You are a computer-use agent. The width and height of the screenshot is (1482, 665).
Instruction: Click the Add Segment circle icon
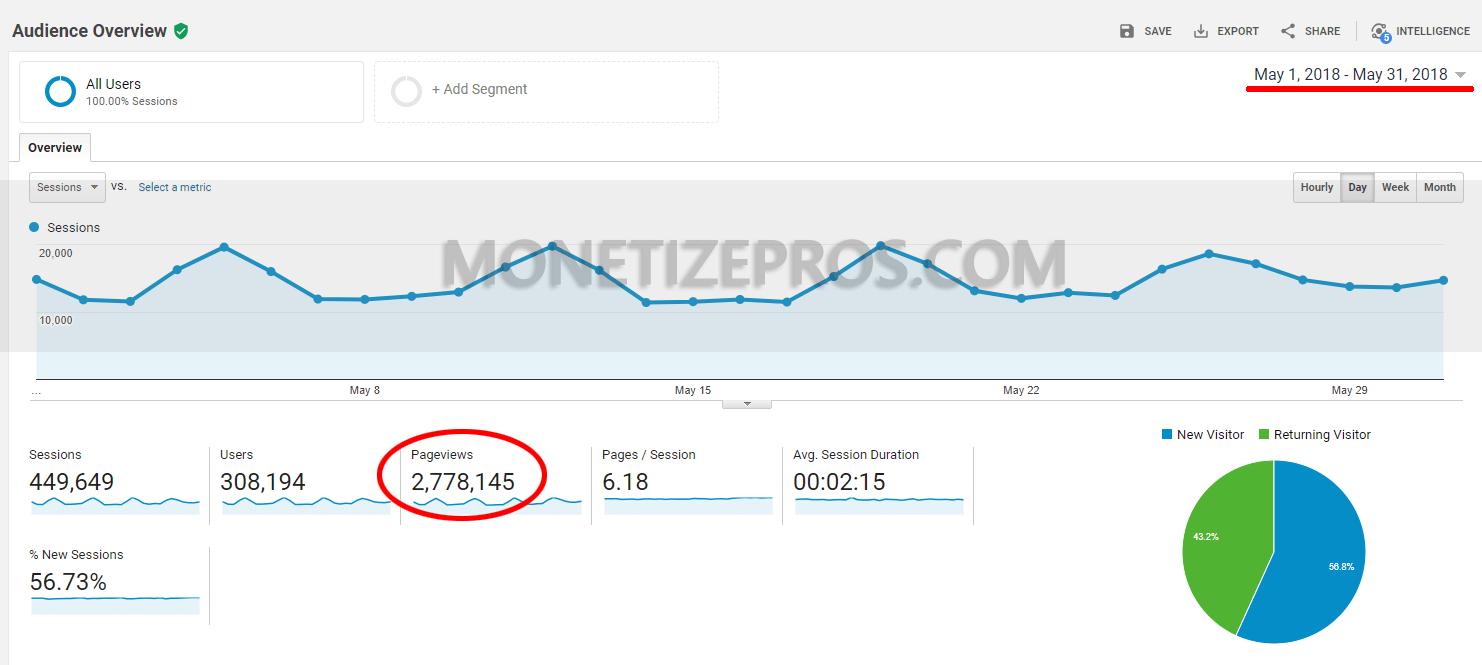pos(407,91)
